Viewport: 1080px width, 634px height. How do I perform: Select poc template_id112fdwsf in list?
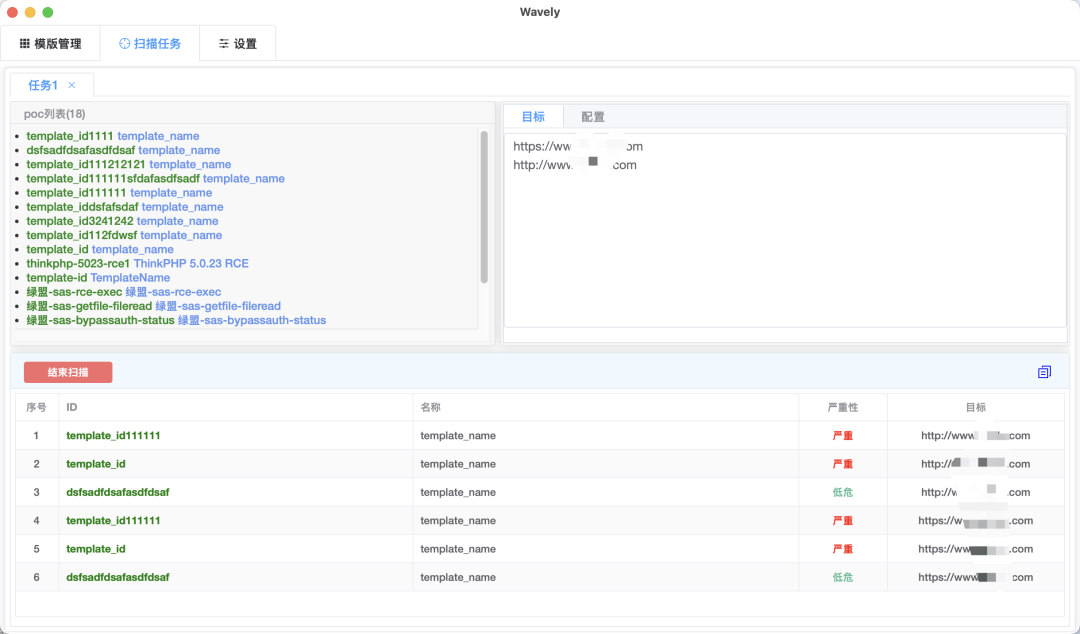coord(124,235)
